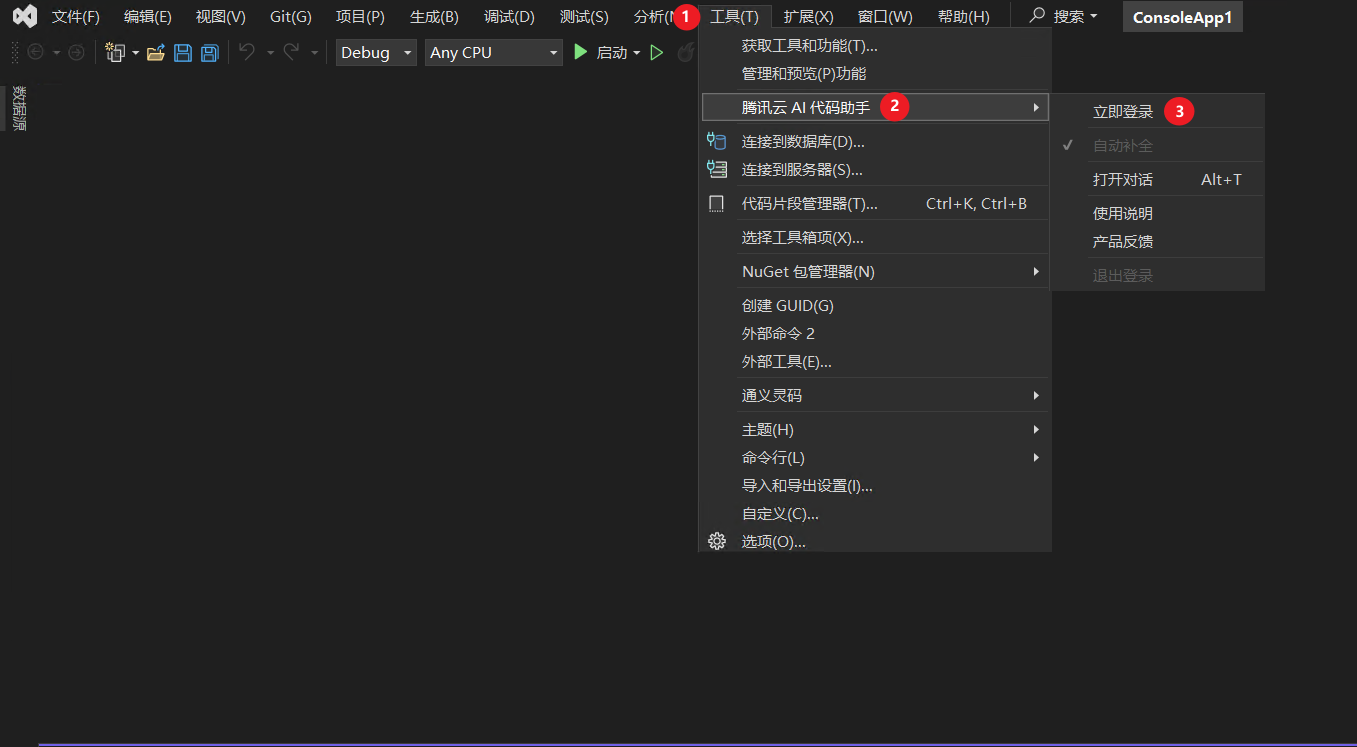Open the Debug configuration dropdown
The width and height of the screenshot is (1357, 747).
(x=376, y=52)
